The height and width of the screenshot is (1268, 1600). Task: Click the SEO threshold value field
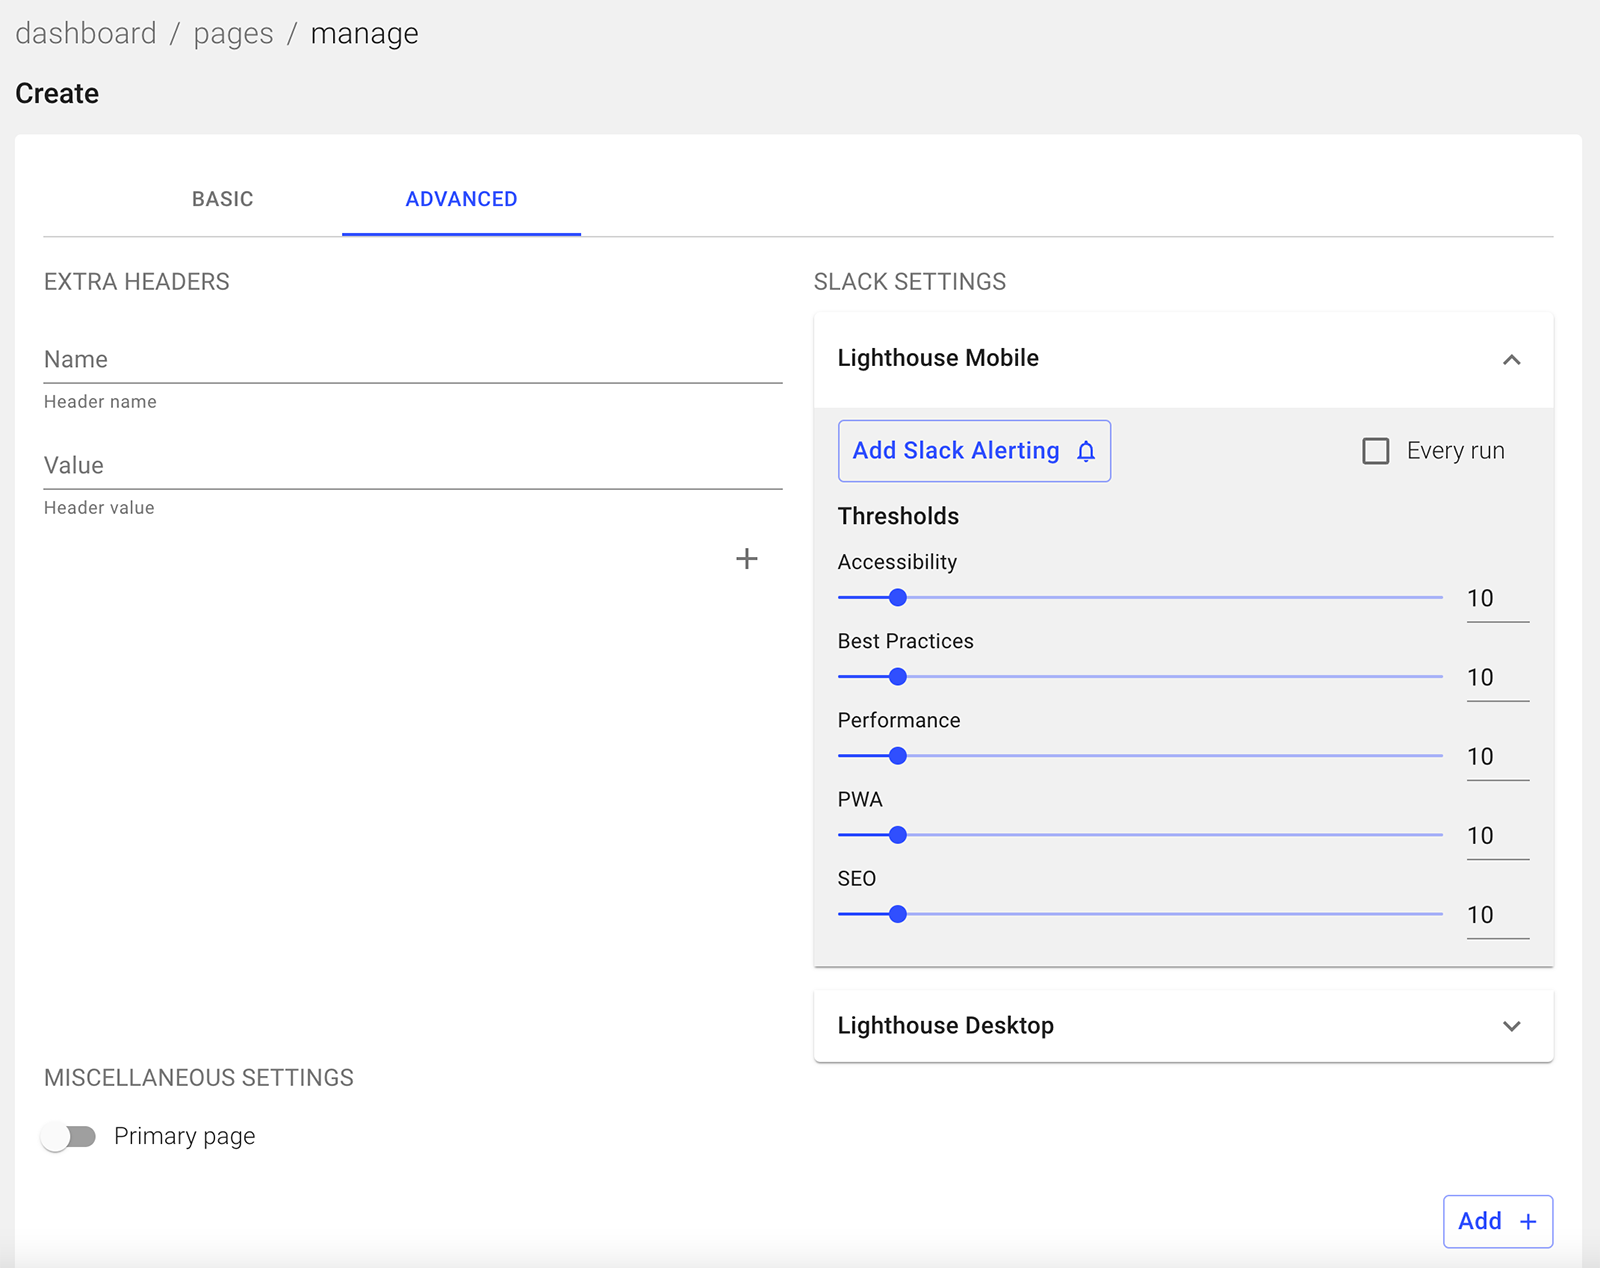click(x=1497, y=915)
